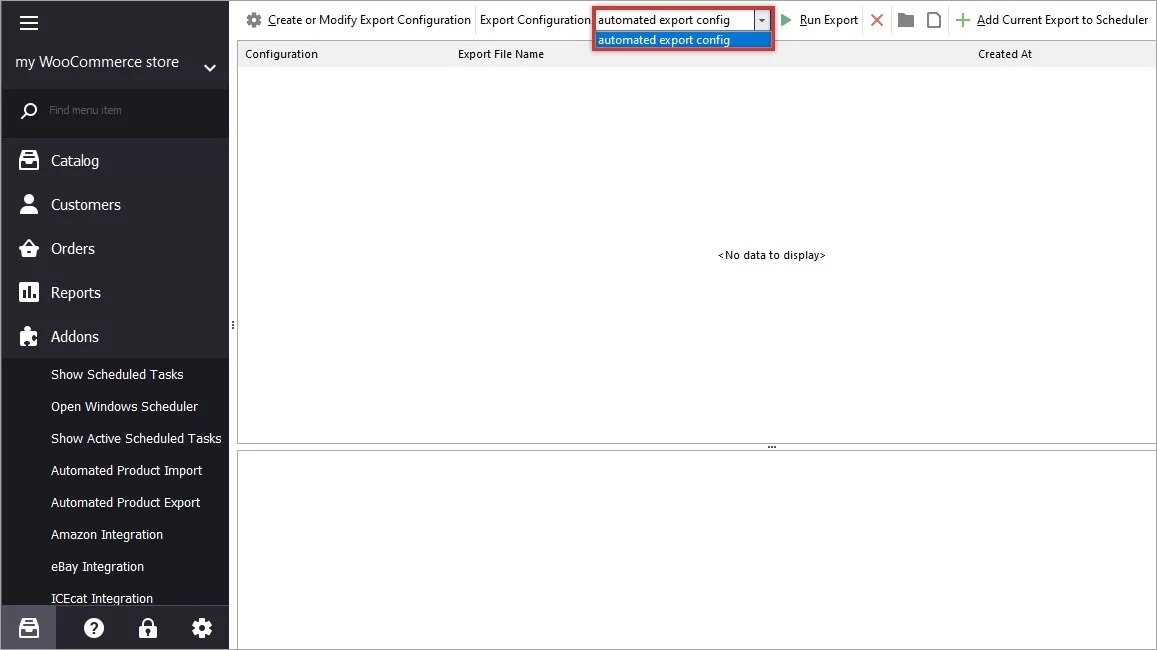The height and width of the screenshot is (650, 1157).
Task: Open the Export Configuration dropdown arrow
Action: [x=762, y=19]
